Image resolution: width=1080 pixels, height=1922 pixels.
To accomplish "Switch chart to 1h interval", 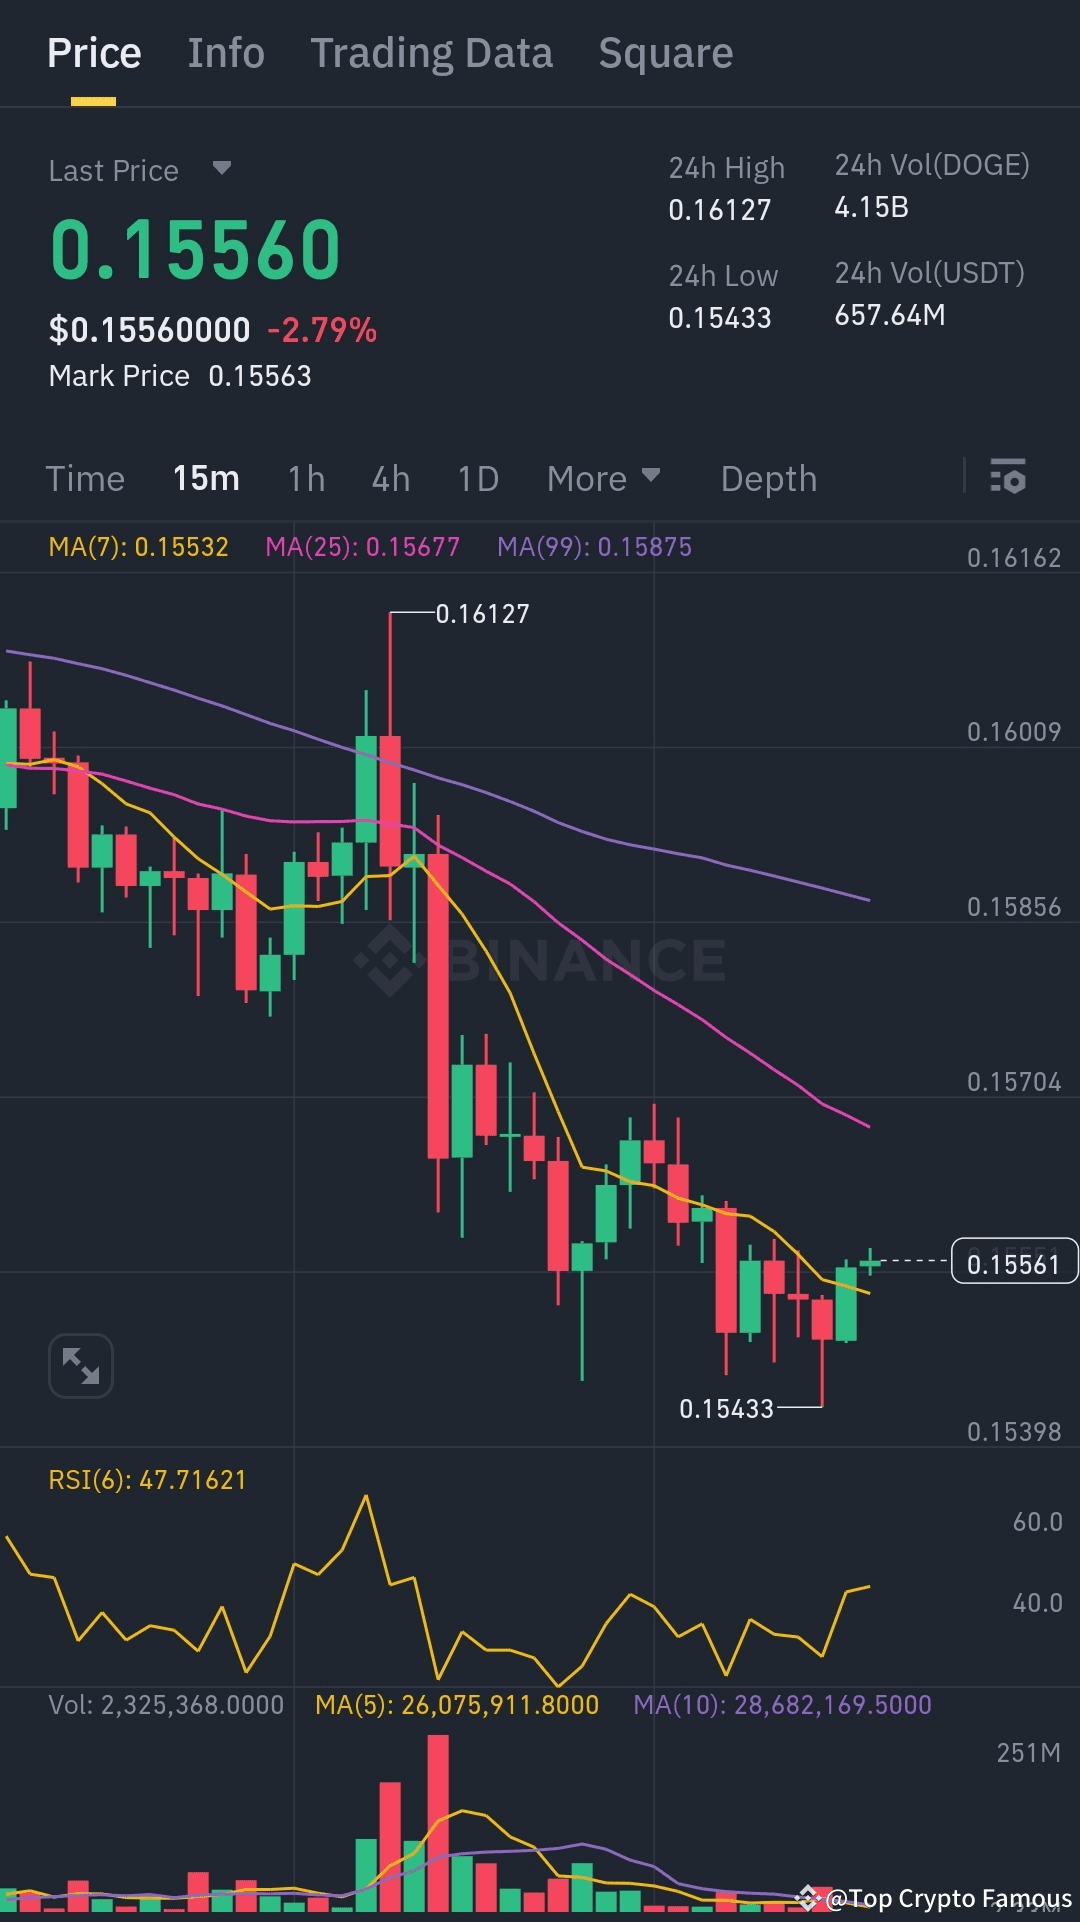I will tap(306, 479).
